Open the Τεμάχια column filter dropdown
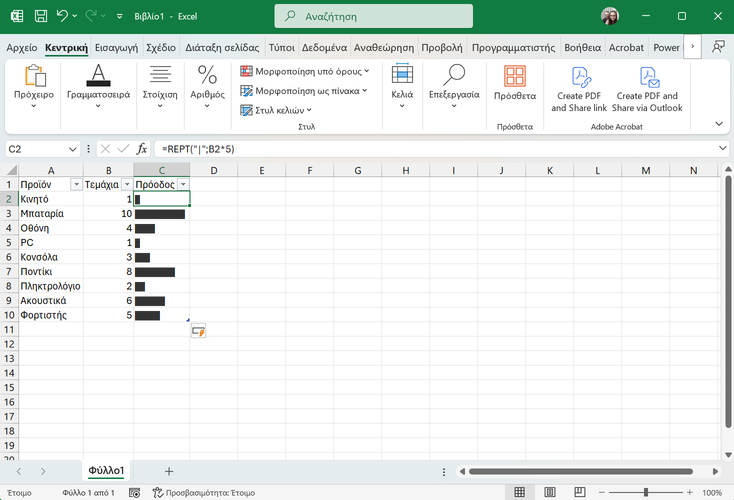Viewport: 734px width, 500px height. (x=126, y=185)
